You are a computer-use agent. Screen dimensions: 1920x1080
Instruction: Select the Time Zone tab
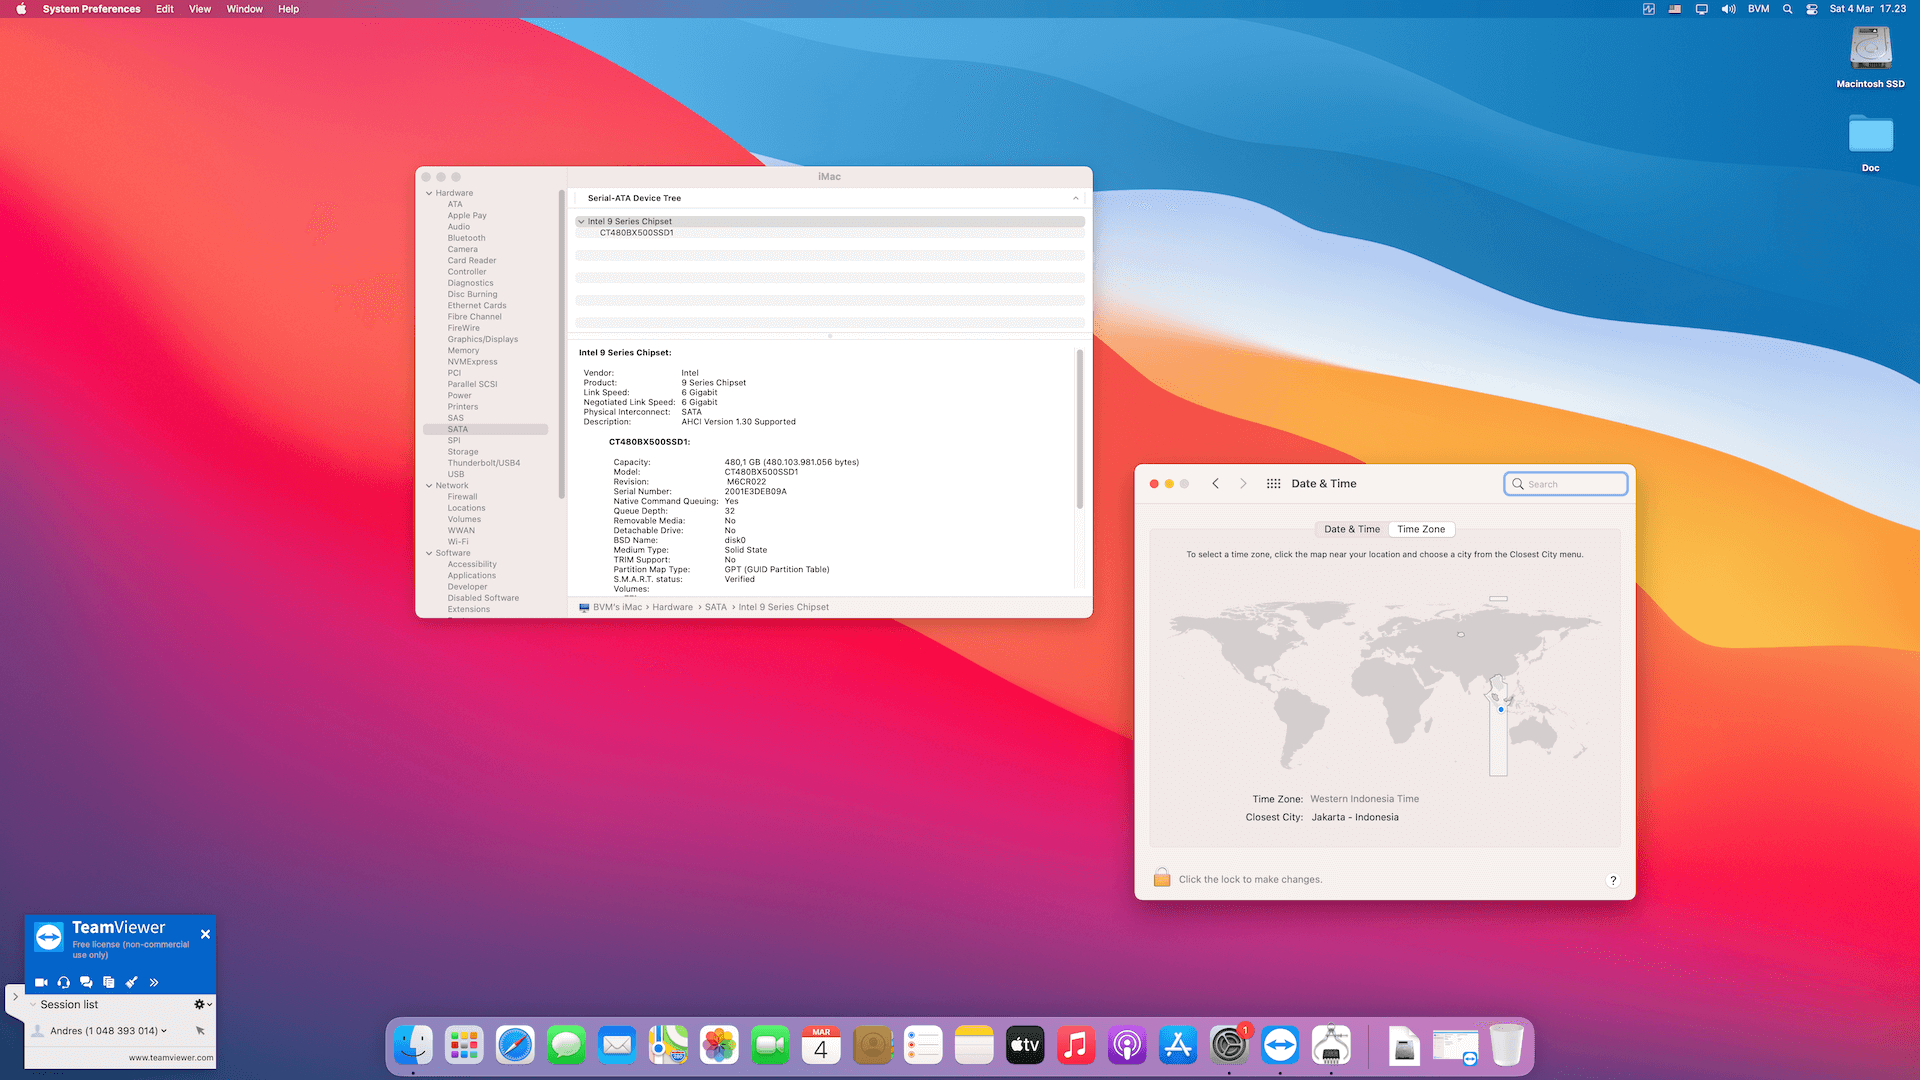tap(1421, 529)
